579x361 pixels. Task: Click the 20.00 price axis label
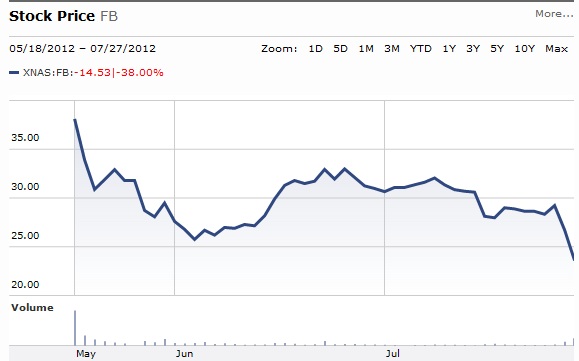coord(25,285)
